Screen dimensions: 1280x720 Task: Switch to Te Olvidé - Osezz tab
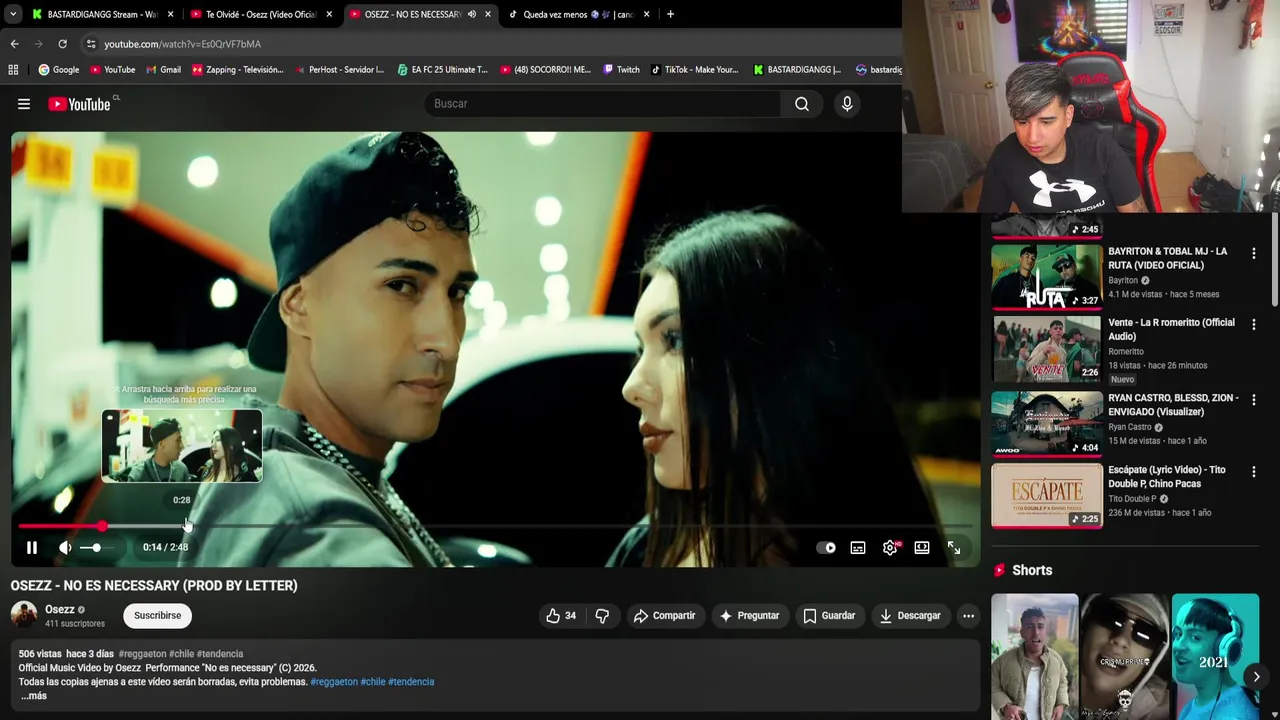tap(260, 14)
